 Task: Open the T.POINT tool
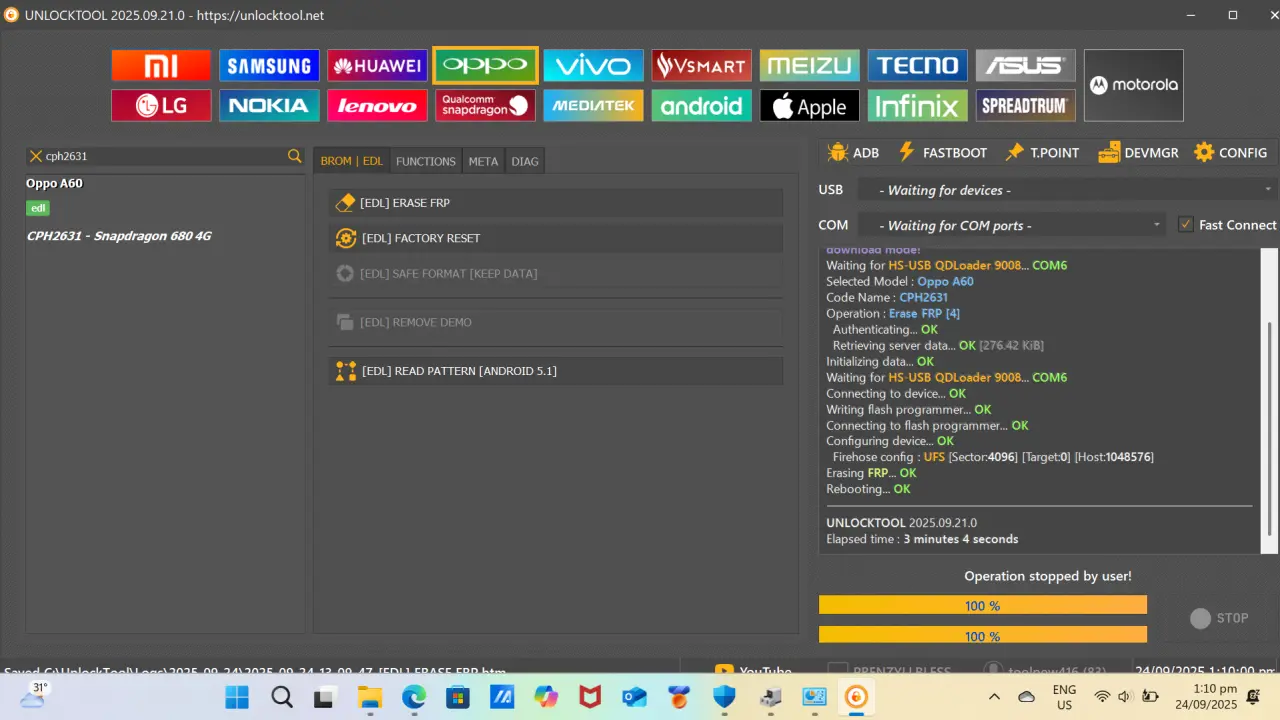[1042, 153]
